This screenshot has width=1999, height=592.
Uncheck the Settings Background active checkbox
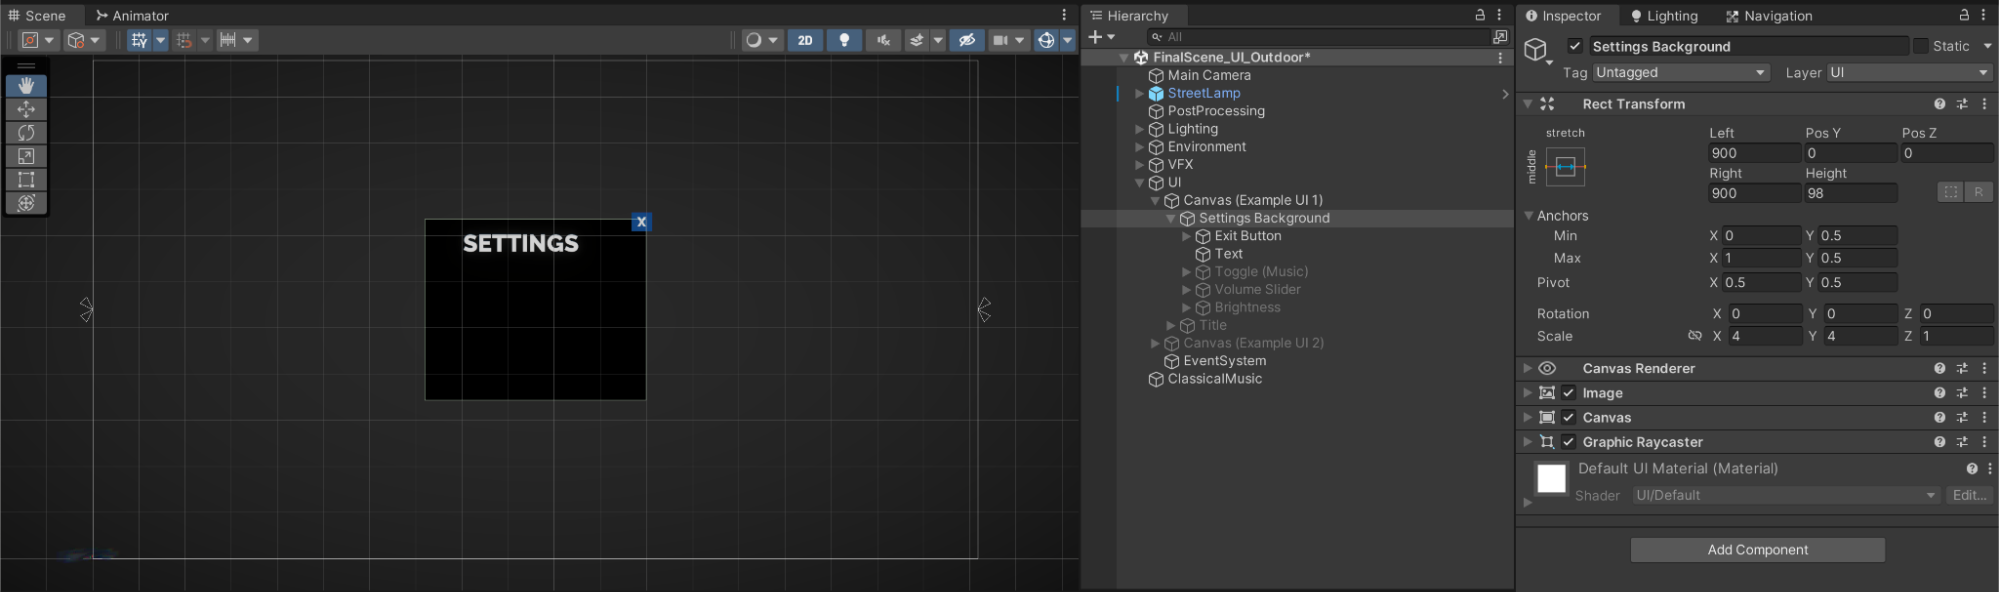point(1575,46)
